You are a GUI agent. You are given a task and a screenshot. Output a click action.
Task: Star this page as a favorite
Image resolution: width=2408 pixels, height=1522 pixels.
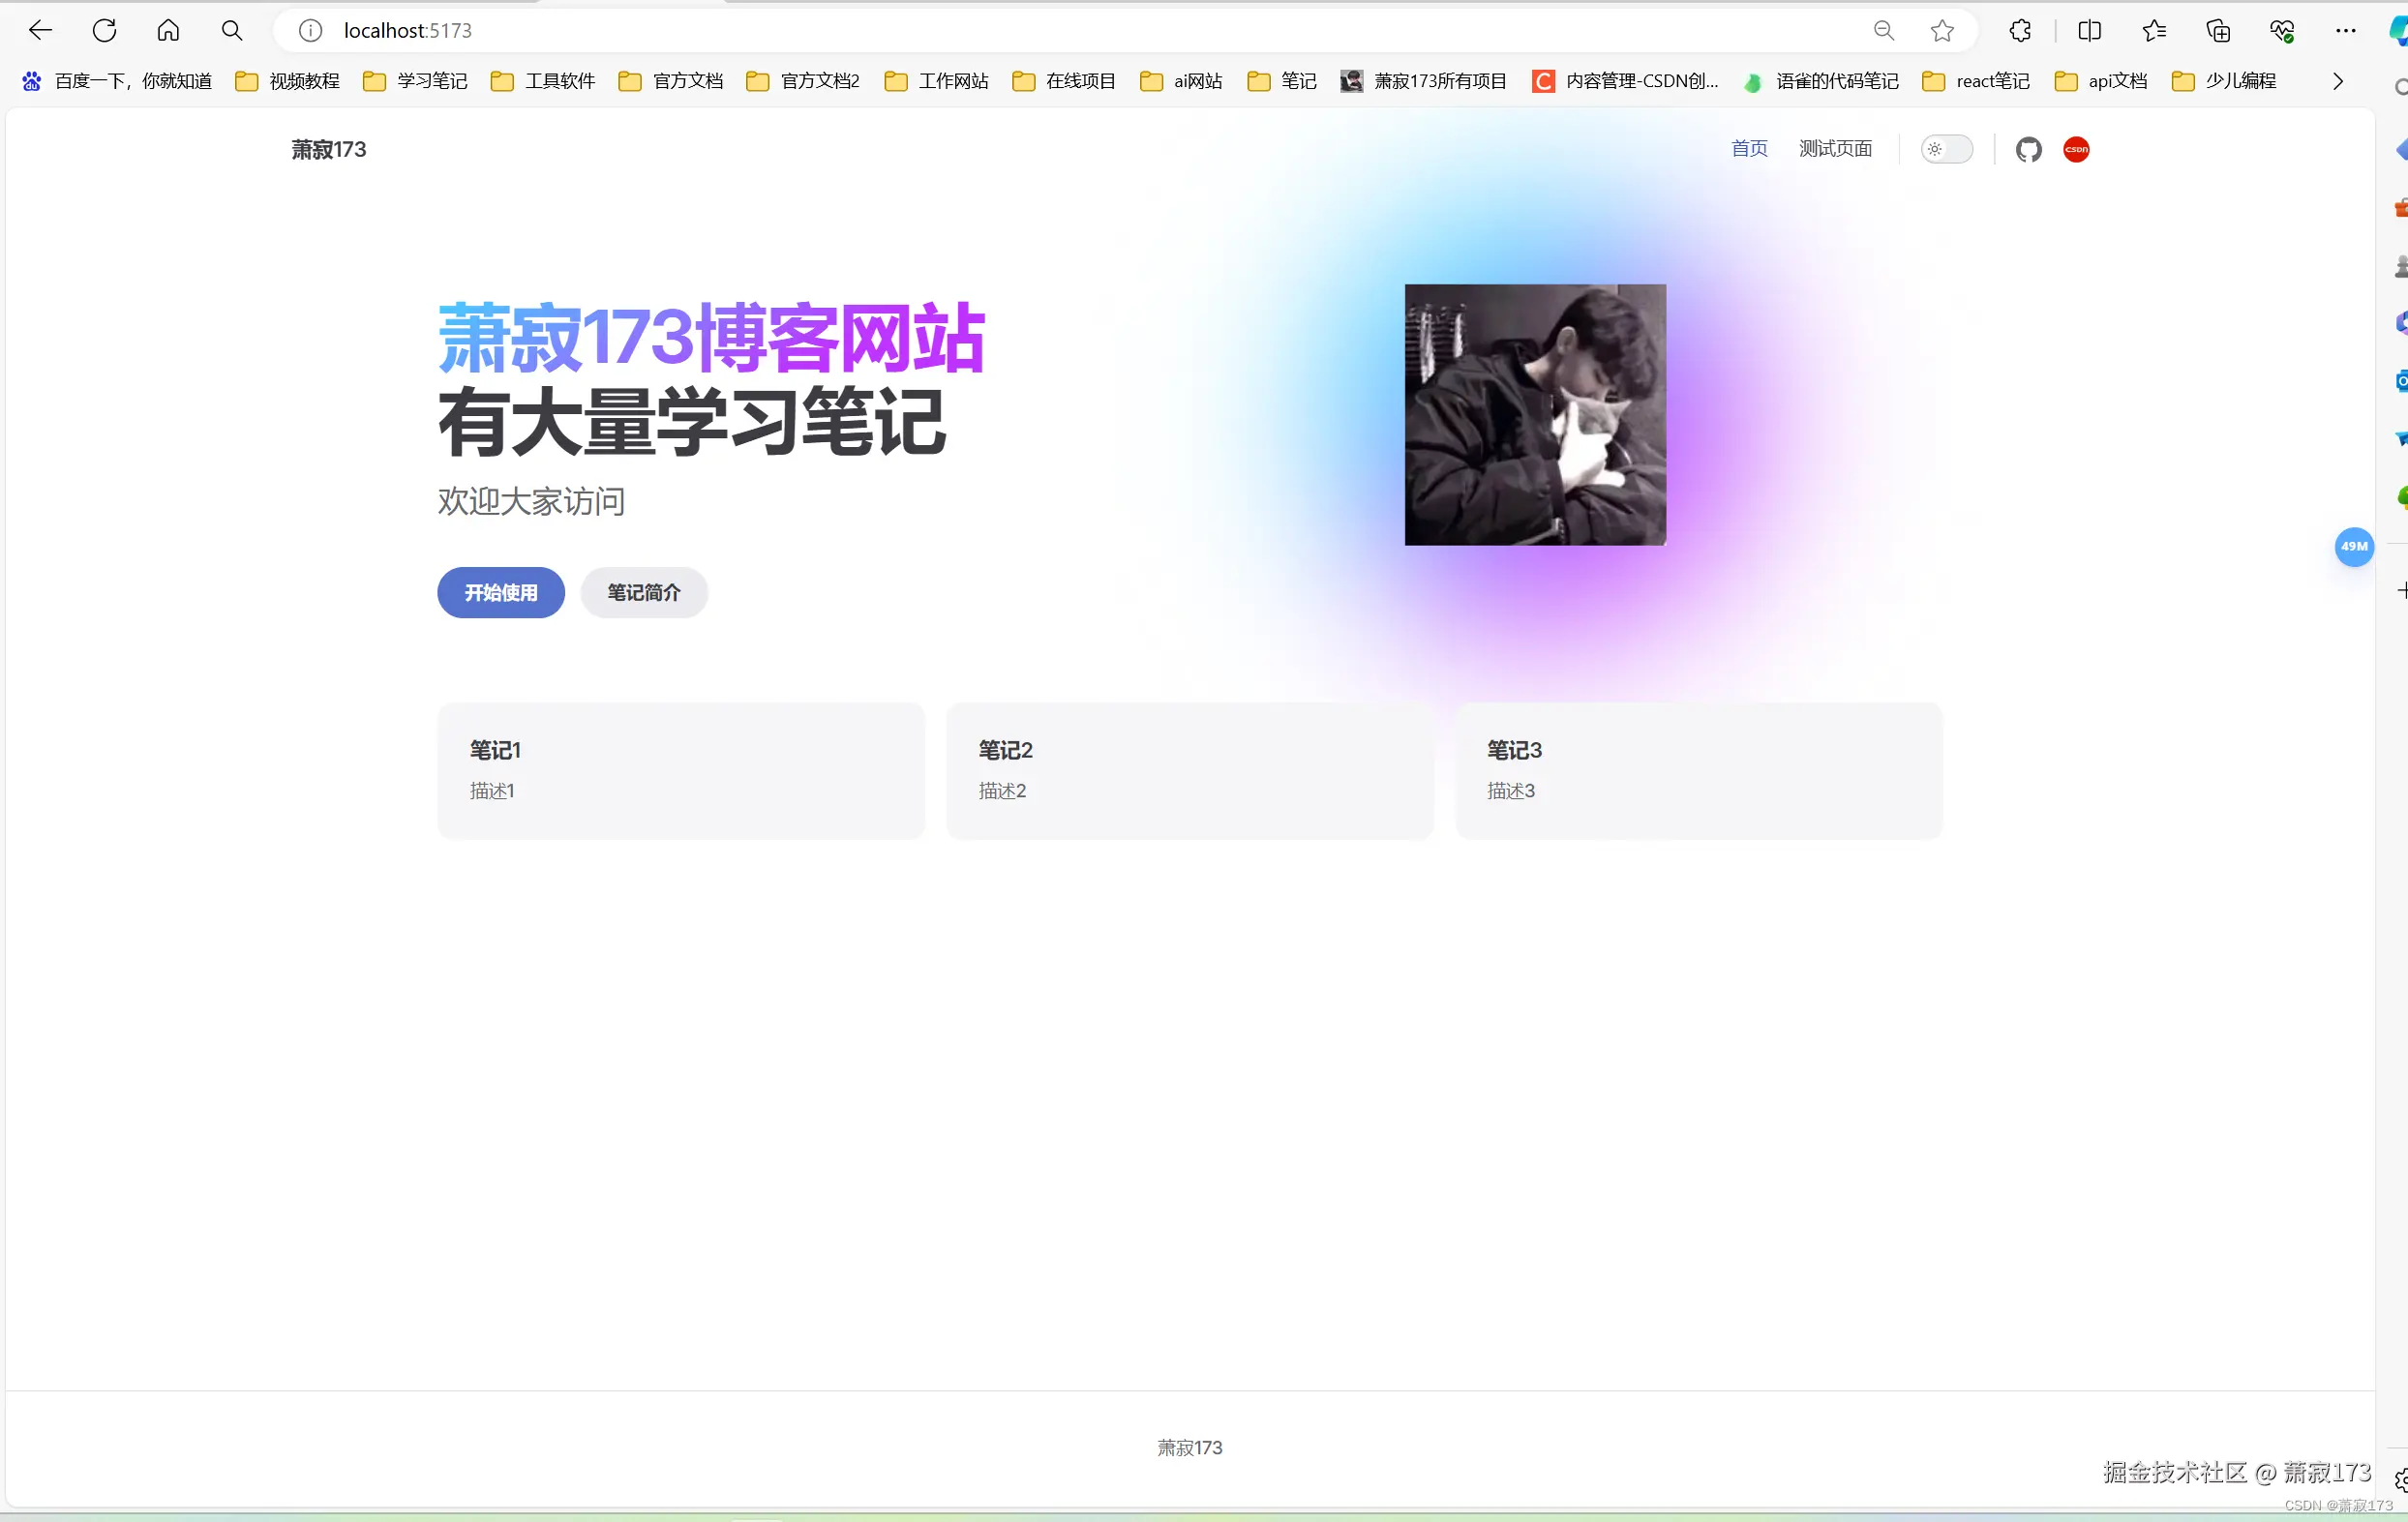(1941, 30)
